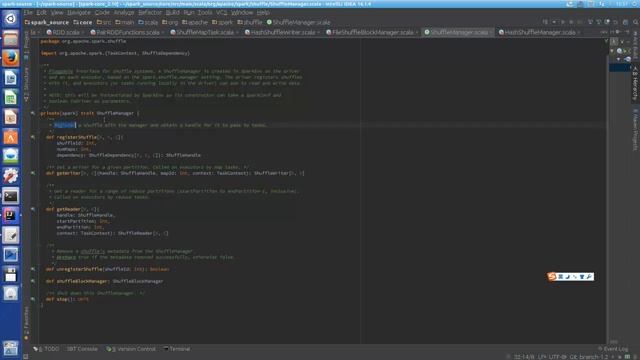640x360 pixels.
Task: Click the gutter marker beside unregisterShuffle method
Action: click(x=33, y=269)
